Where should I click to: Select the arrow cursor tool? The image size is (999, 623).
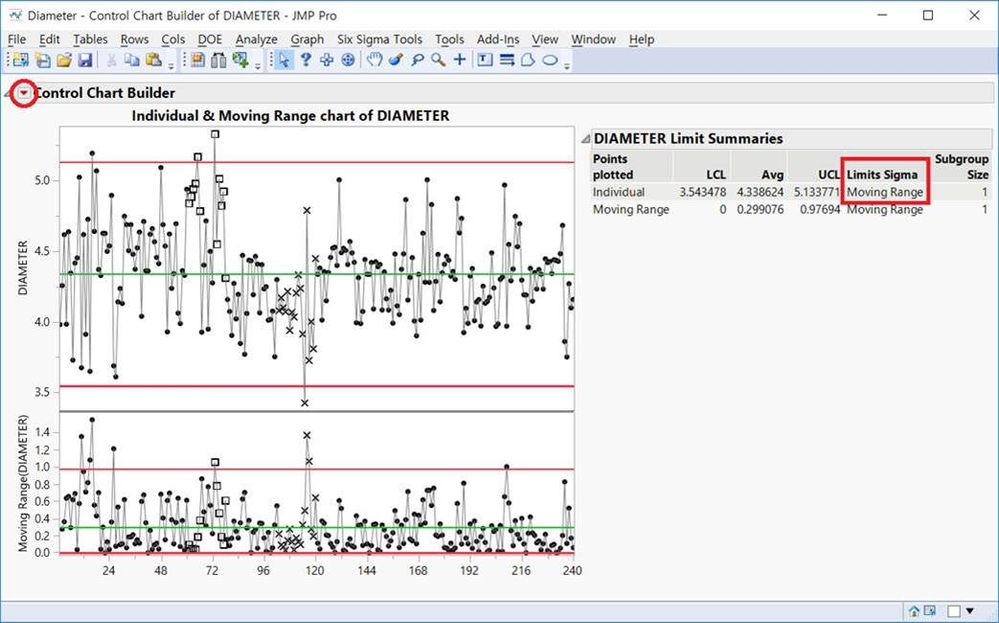(x=285, y=61)
